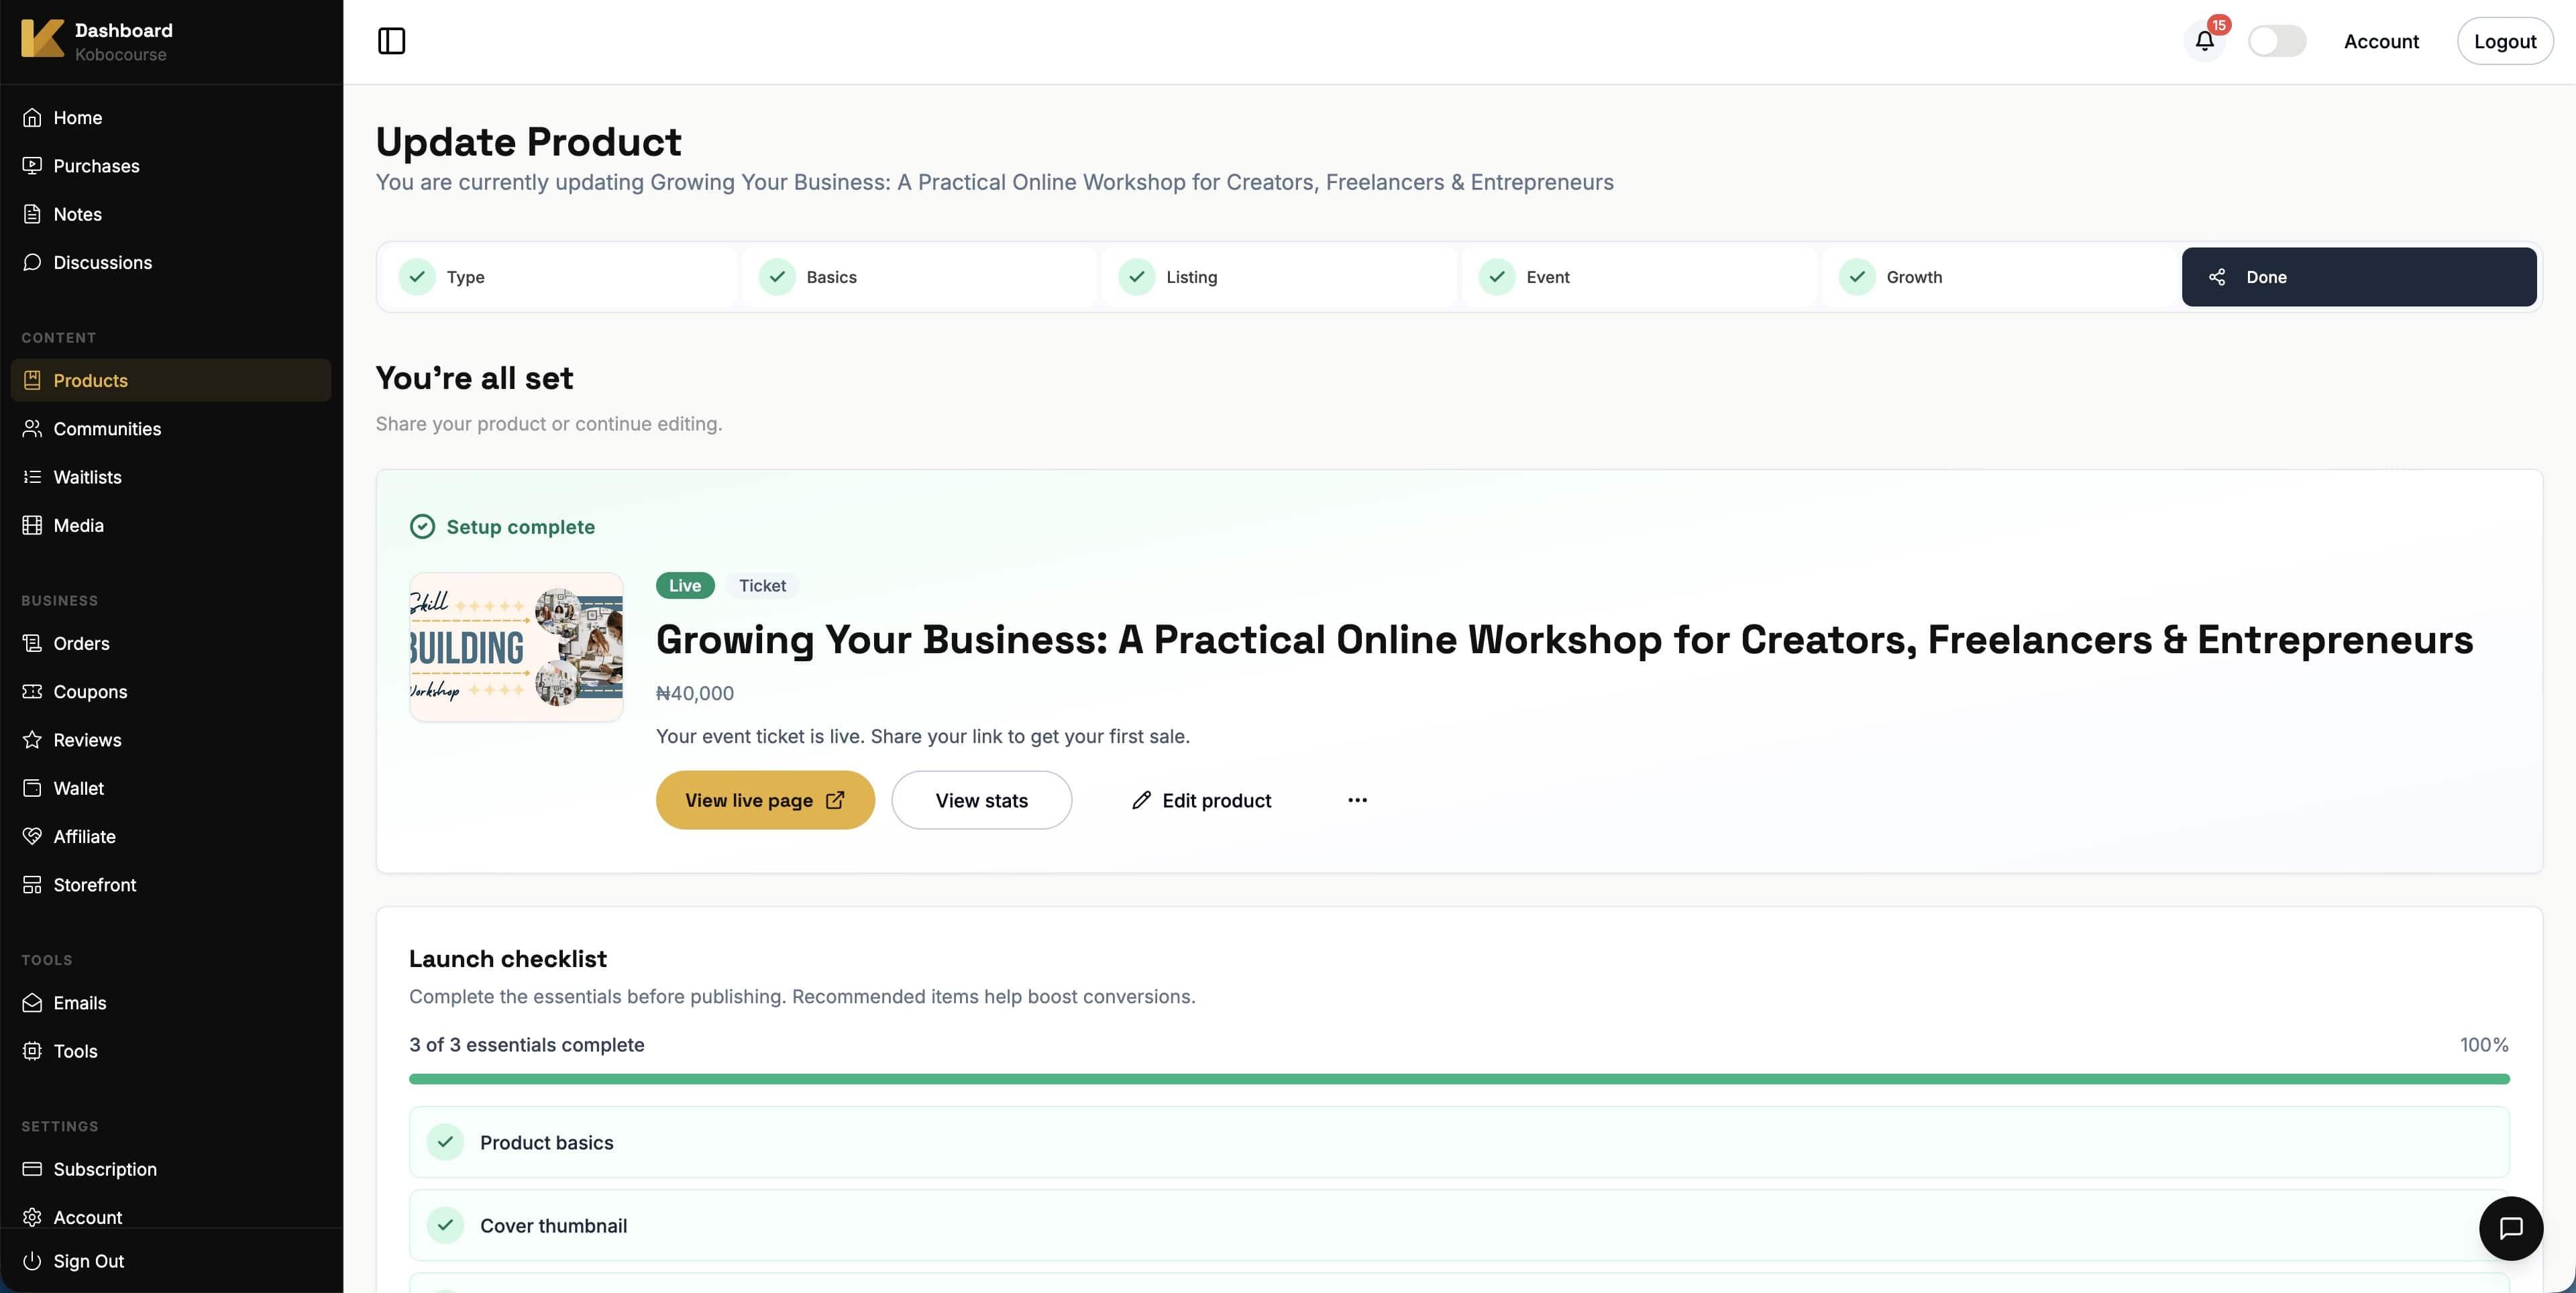
Task: Expand the Product basics checklist item
Action: (x=1459, y=1142)
